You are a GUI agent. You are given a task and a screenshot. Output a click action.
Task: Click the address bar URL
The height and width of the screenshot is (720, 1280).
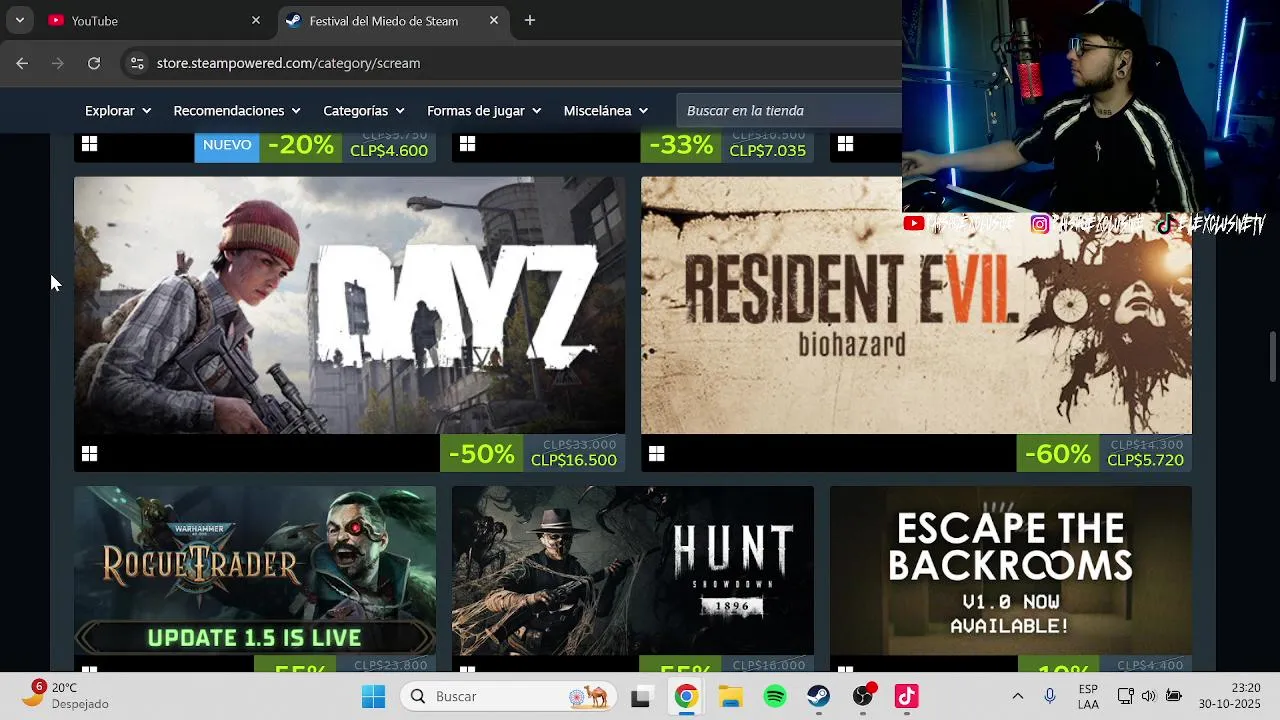288,63
